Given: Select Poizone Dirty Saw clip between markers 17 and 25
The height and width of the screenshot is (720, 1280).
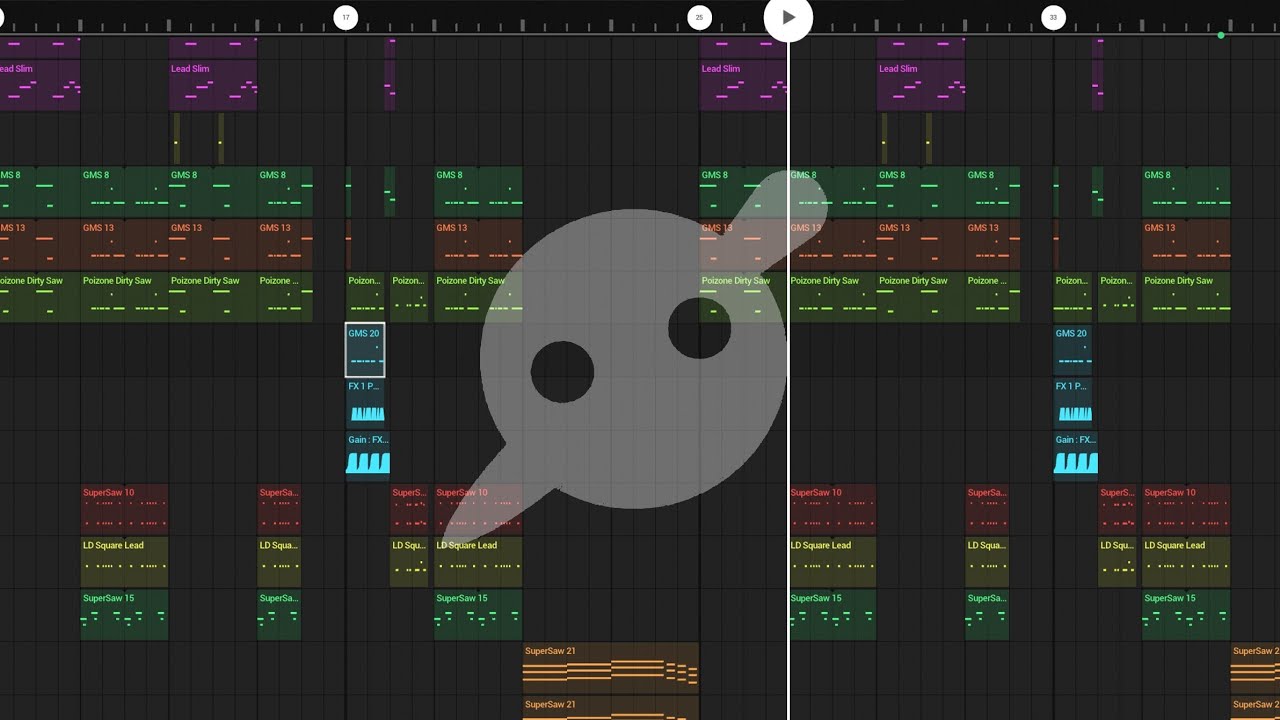Looking at the screenshot, I should click(478, 297).
